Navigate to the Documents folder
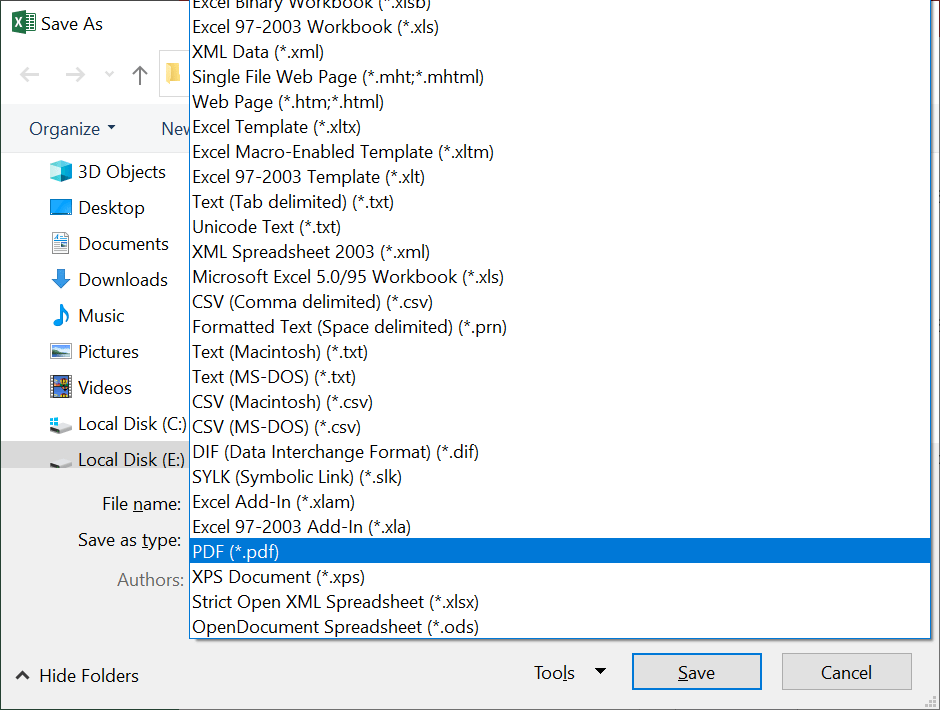Viewport: 940px width, 710px height. pos(114,243)
